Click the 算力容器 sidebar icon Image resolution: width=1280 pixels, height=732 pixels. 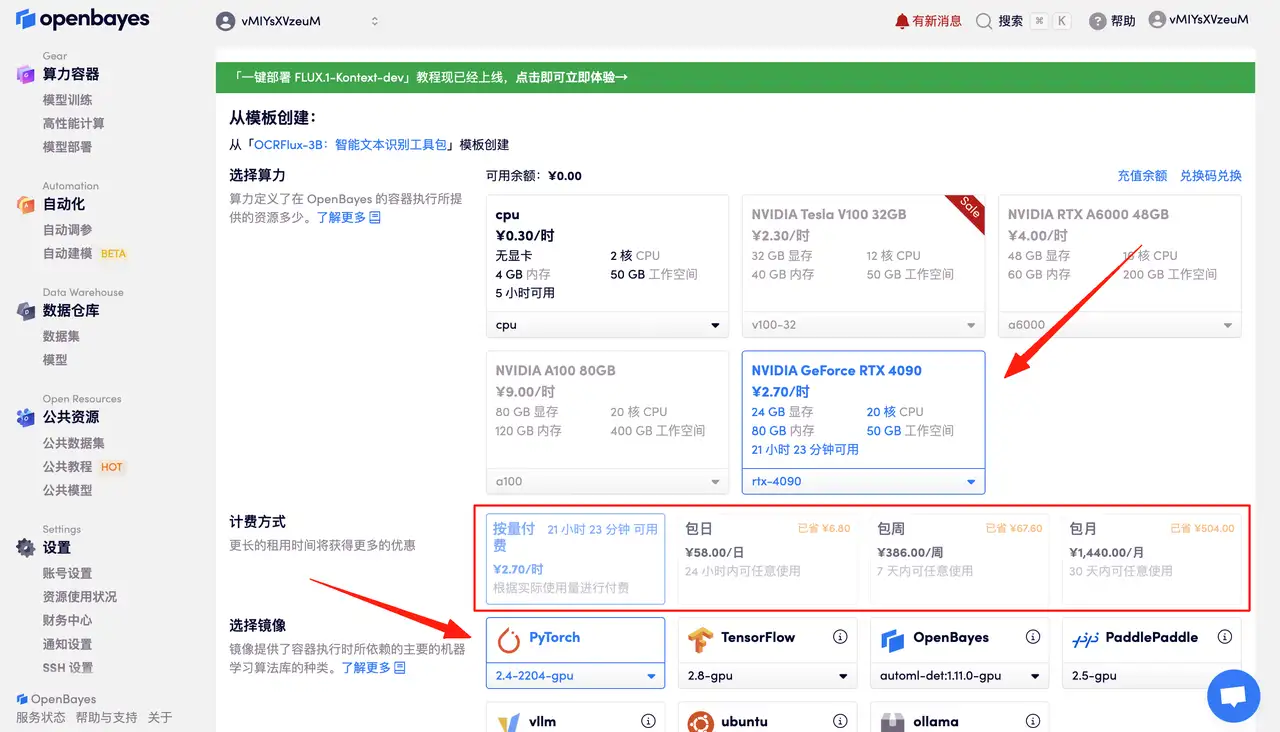[26, 74]
